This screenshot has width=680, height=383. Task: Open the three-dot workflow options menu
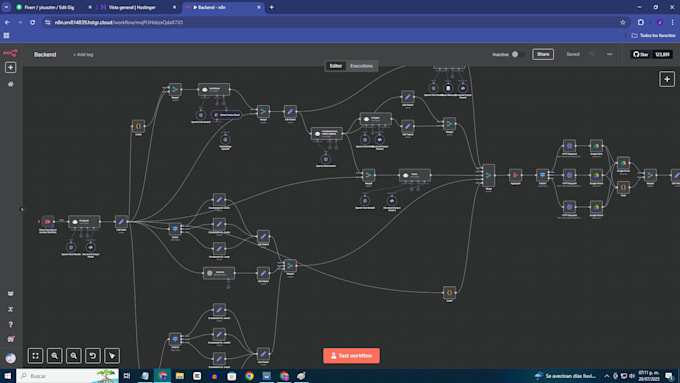[x=610, y=54]
